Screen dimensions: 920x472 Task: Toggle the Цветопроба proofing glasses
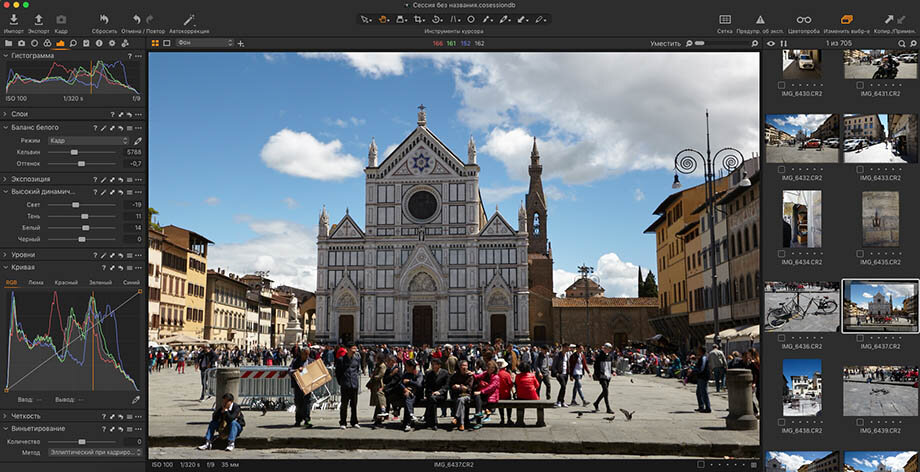tap(804, 19)
